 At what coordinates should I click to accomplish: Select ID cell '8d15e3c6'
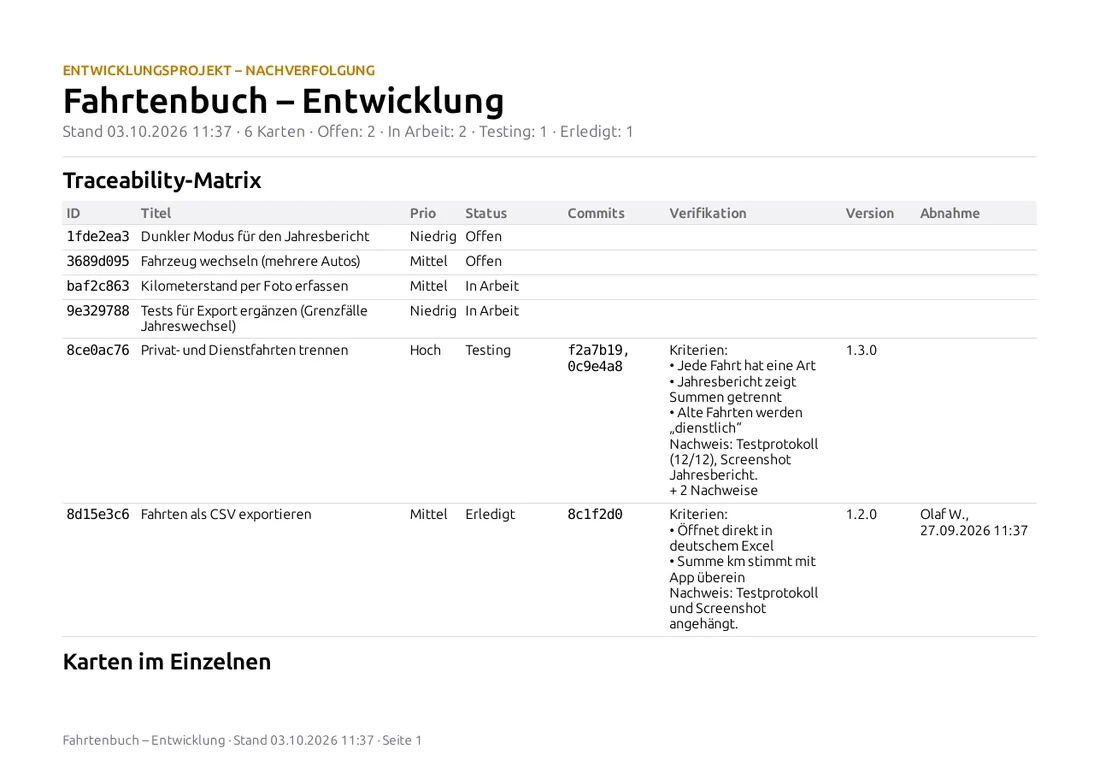coord(98,514)
